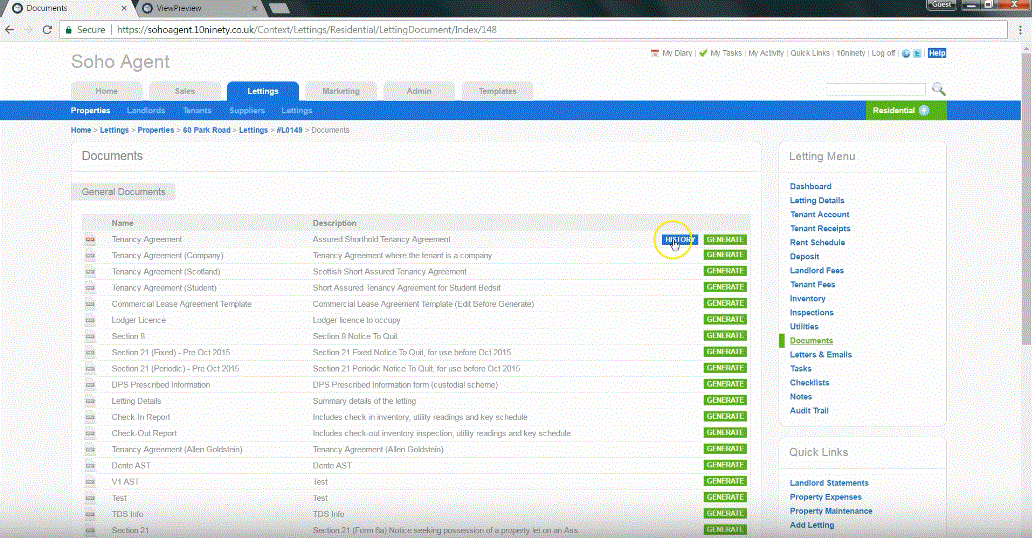
Task: Click into the search text field
Action: coord(876,89)
